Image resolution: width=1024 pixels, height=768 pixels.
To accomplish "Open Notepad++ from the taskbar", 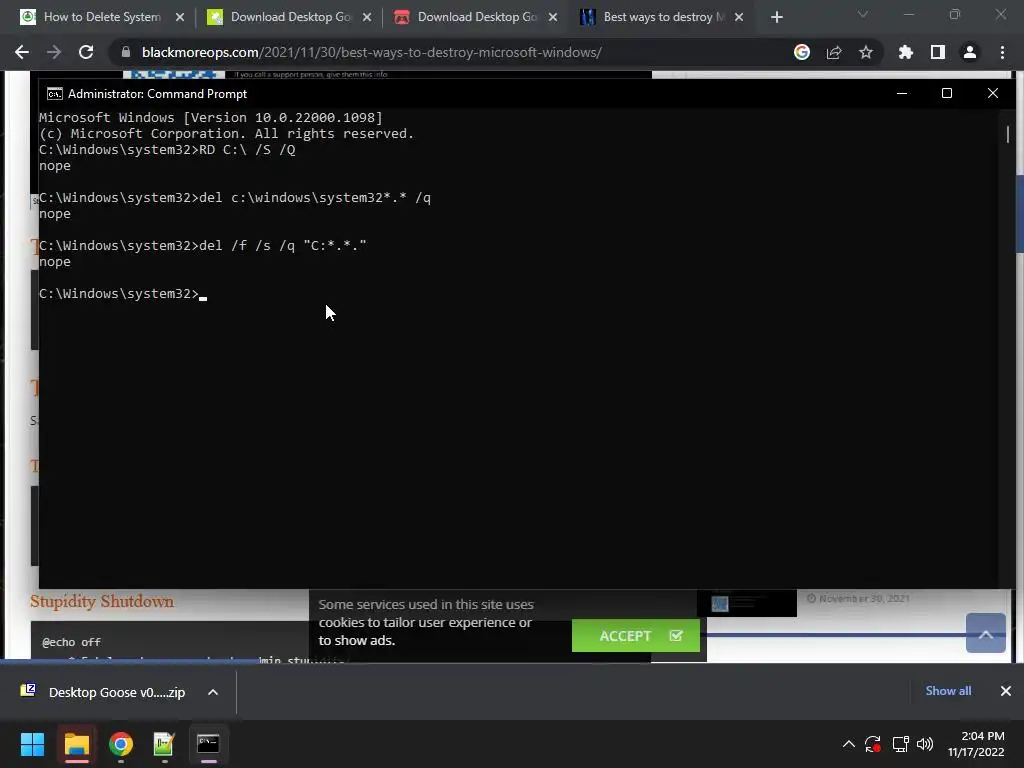I will point(164,744).
